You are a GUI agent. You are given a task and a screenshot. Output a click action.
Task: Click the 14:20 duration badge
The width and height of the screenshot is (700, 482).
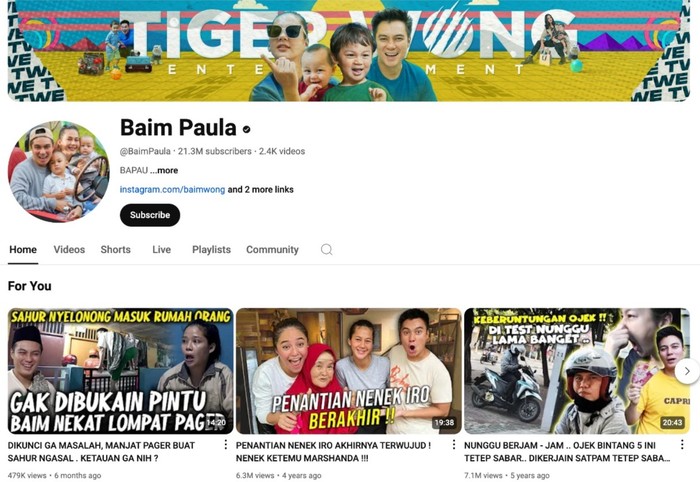216,423
